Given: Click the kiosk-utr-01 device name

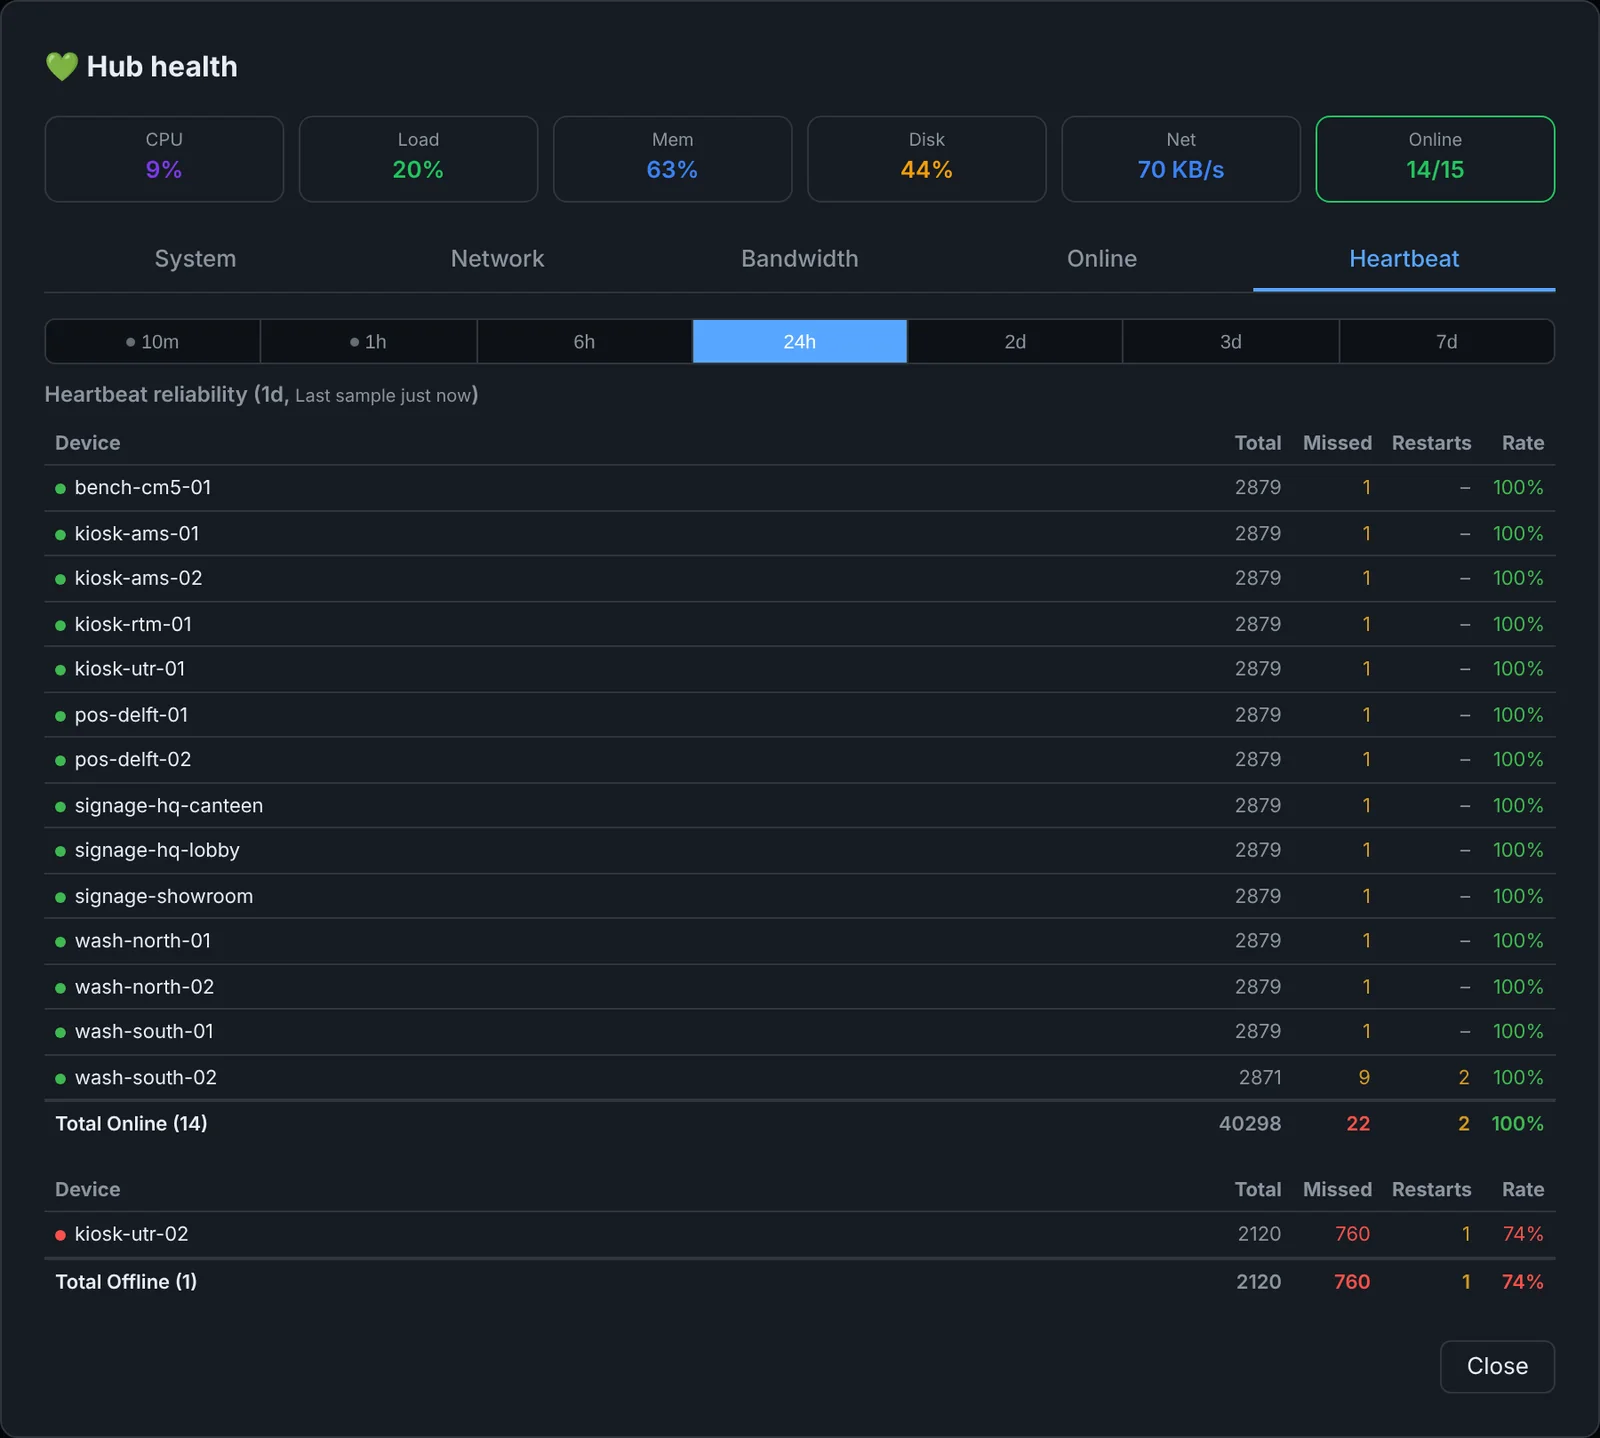Looking at the screenshot, I should click(x=130, y=669).
